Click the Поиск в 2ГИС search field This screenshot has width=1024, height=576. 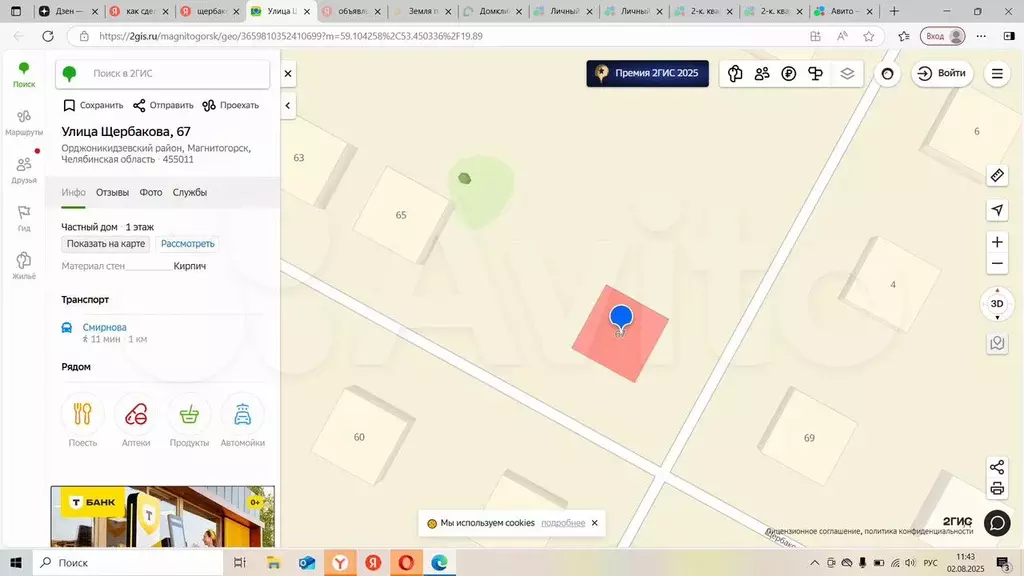tap(175, 74)
